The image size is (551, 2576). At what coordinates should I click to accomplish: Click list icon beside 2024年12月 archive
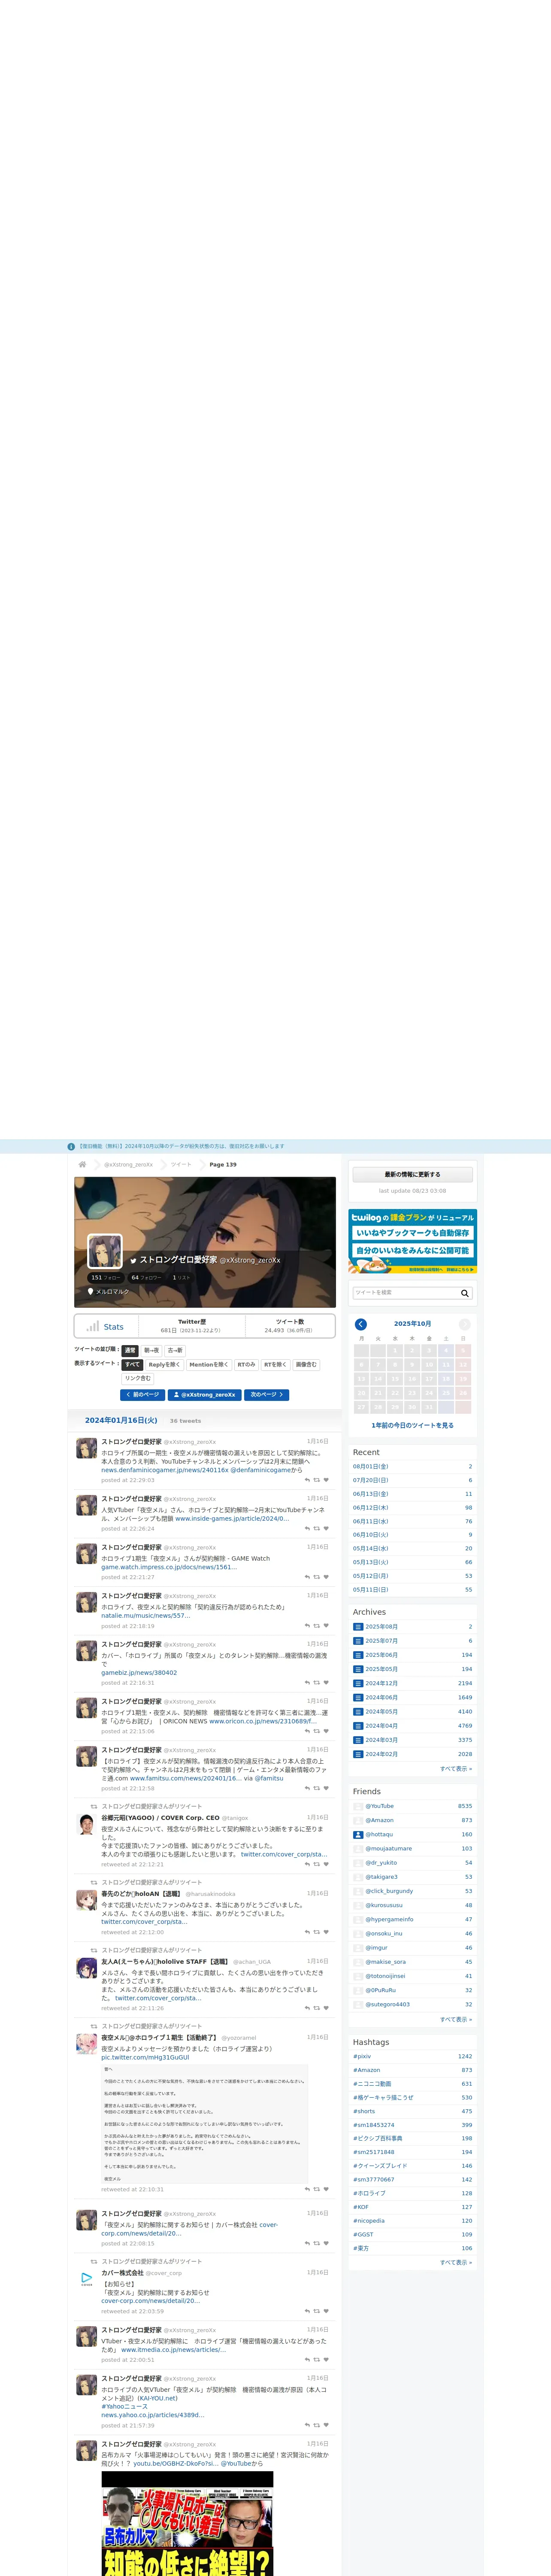358,1683
